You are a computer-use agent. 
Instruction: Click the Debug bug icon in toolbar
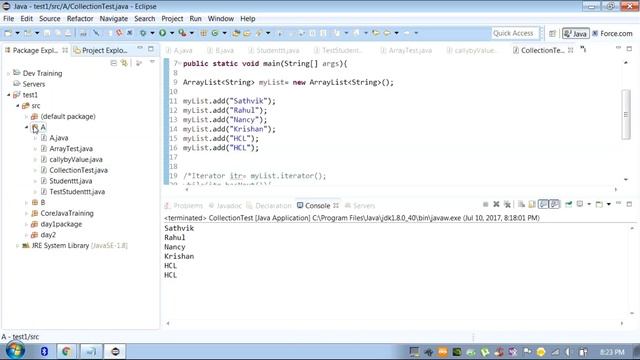coord(143,33)
